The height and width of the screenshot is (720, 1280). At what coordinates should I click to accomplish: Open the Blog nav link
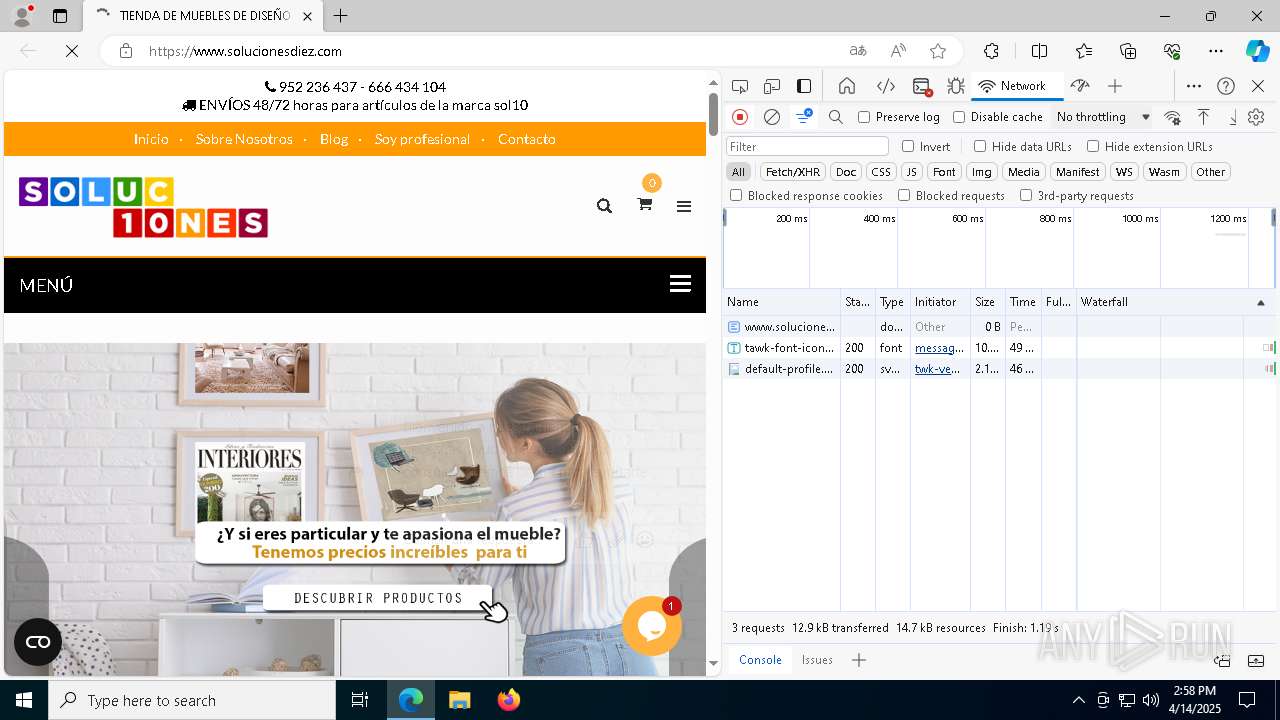[334, 139]
